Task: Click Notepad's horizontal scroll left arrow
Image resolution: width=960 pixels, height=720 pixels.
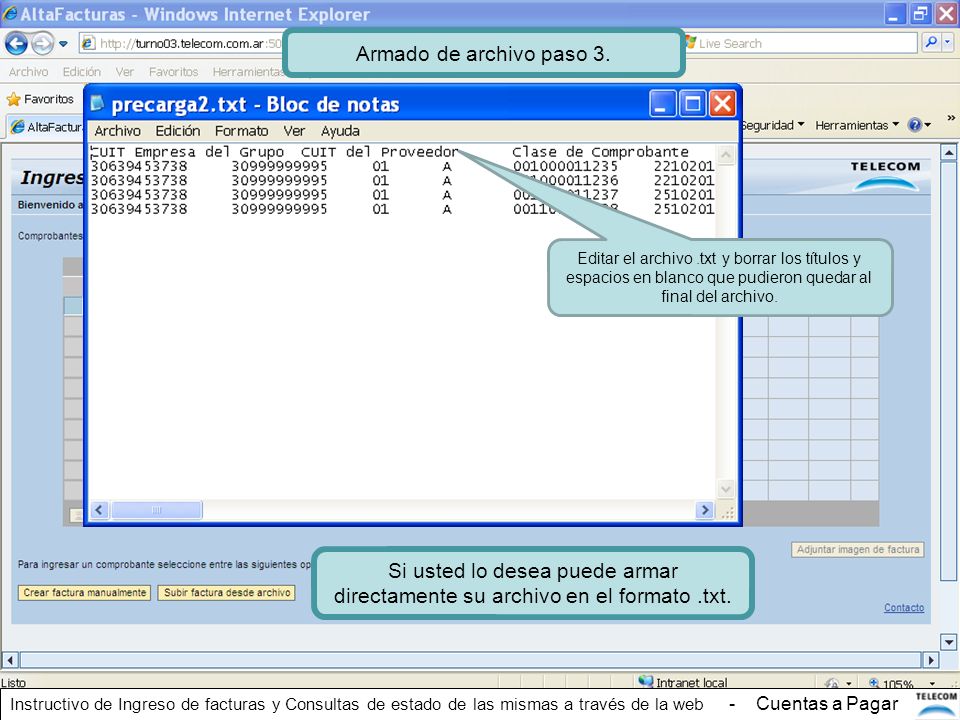Action: click(x=100, y=509)
